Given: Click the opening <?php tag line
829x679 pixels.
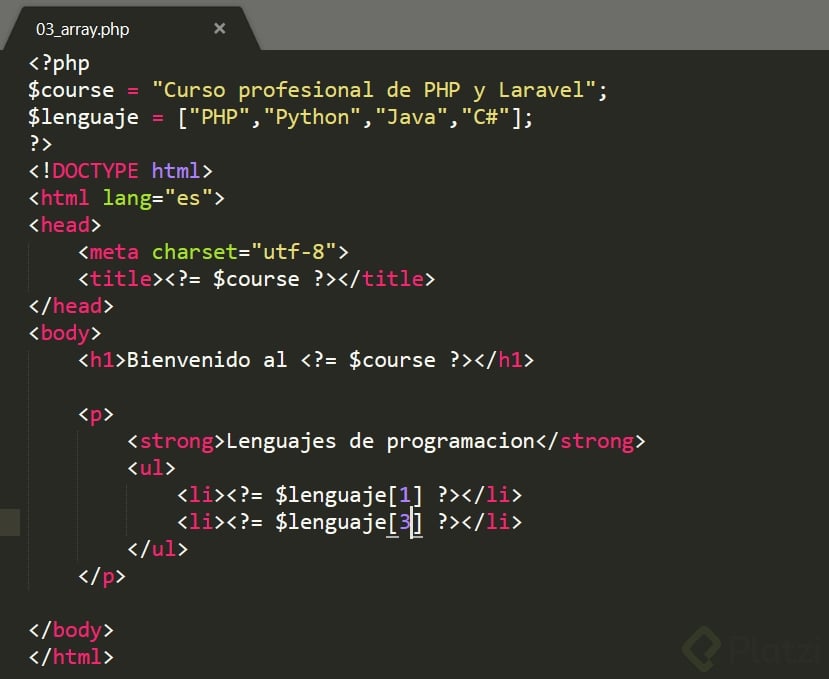Looking at the screenshot, I should 59,63.
